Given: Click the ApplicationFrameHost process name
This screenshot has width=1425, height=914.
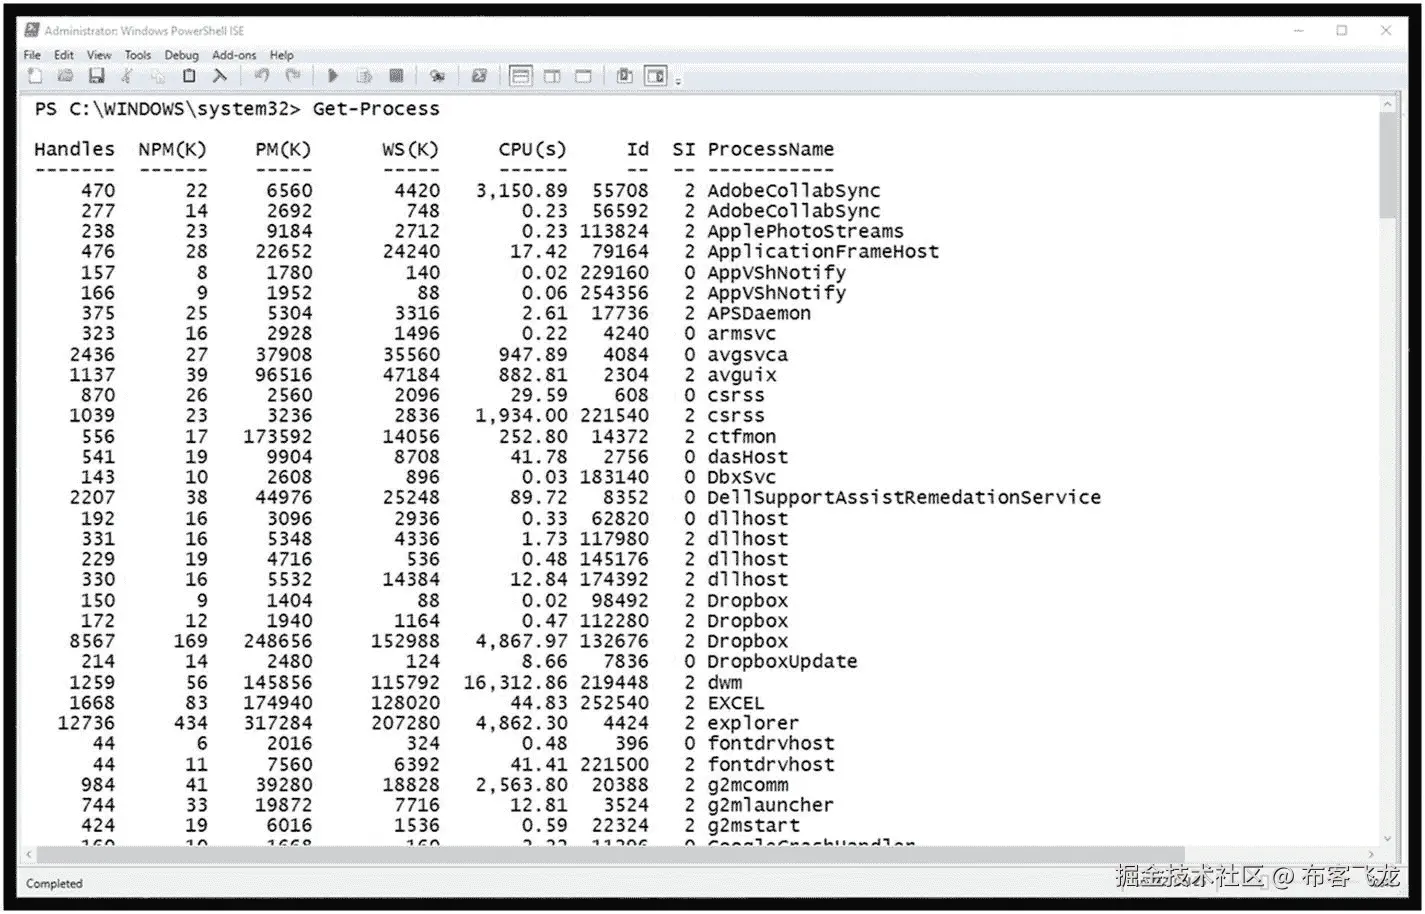Looking at the screenshot, I should coord(823,252).
